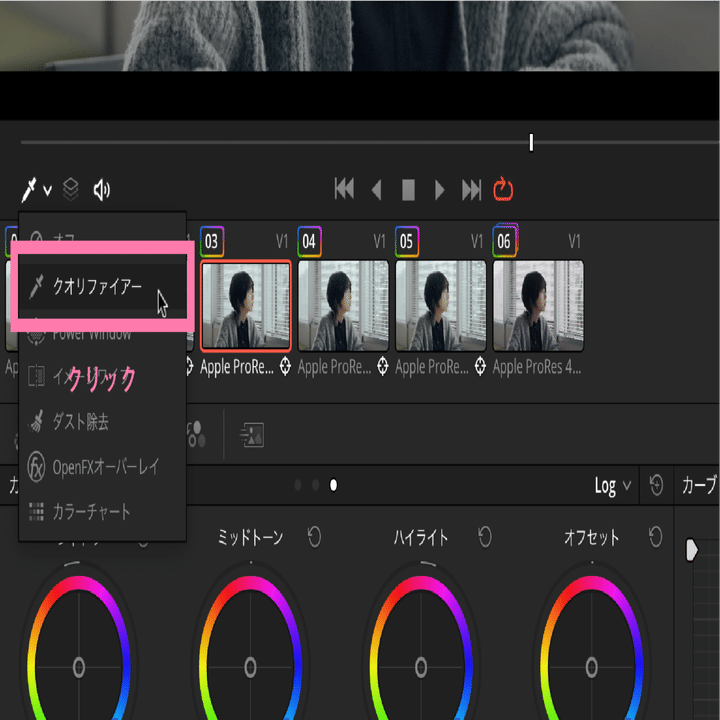The height and width of the screenshot is (720, 720).
Task: Click the layers stack icon
Action: pos(70,190)
